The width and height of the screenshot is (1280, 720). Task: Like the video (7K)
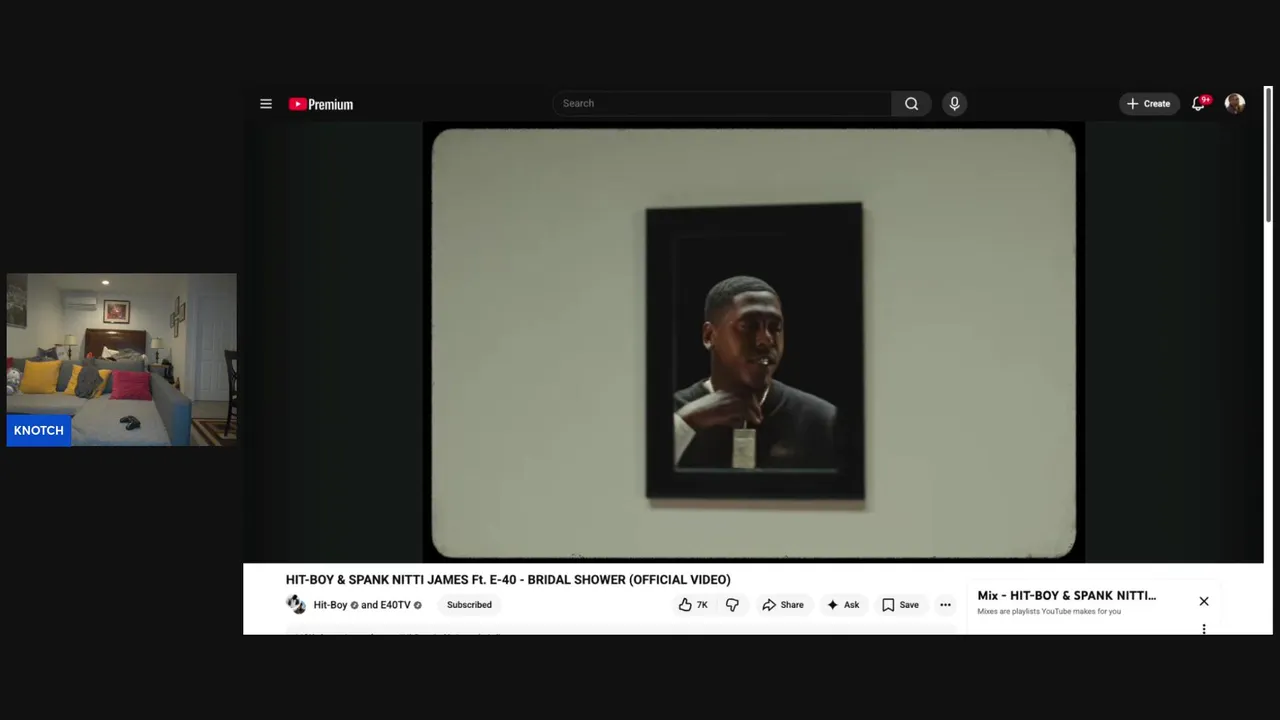click(x=693, y=605)
